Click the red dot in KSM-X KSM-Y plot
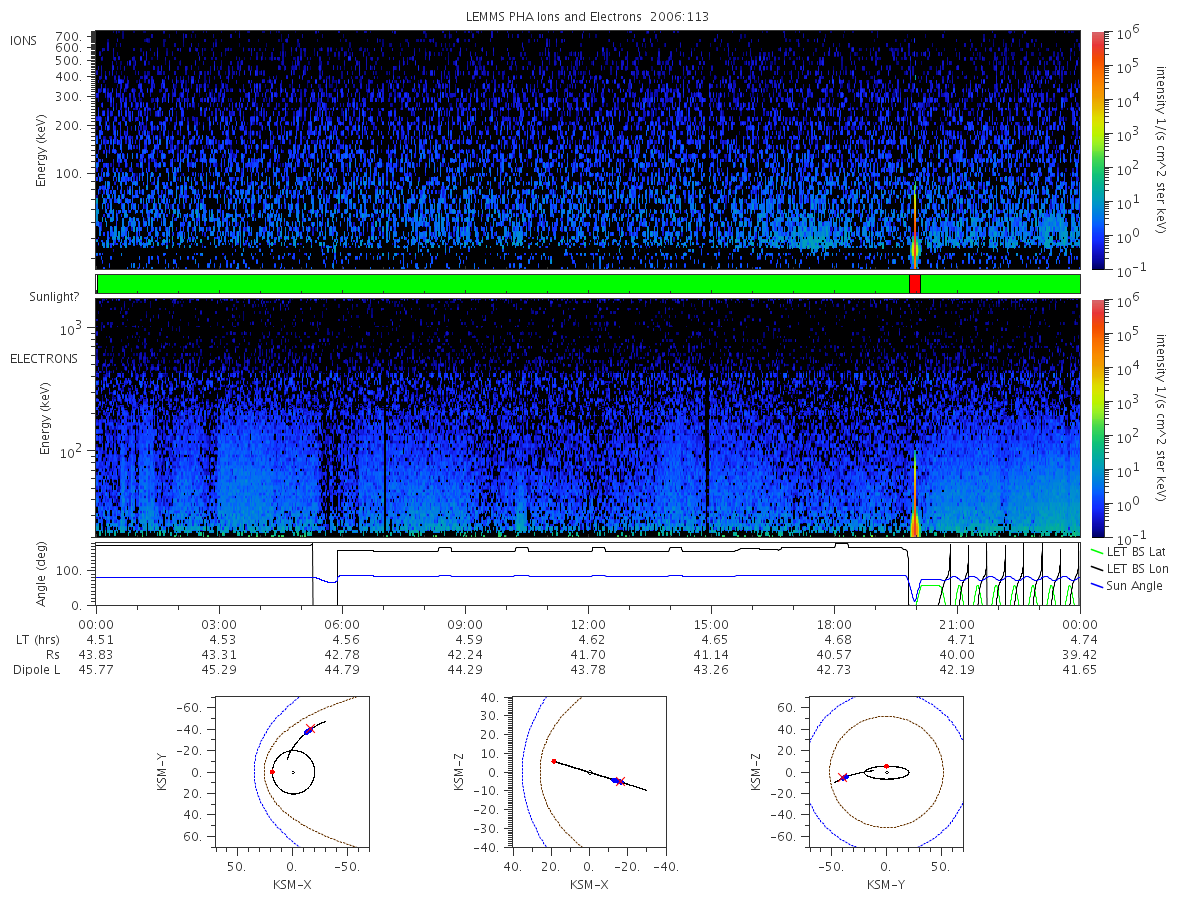 [x=272, y=772]
